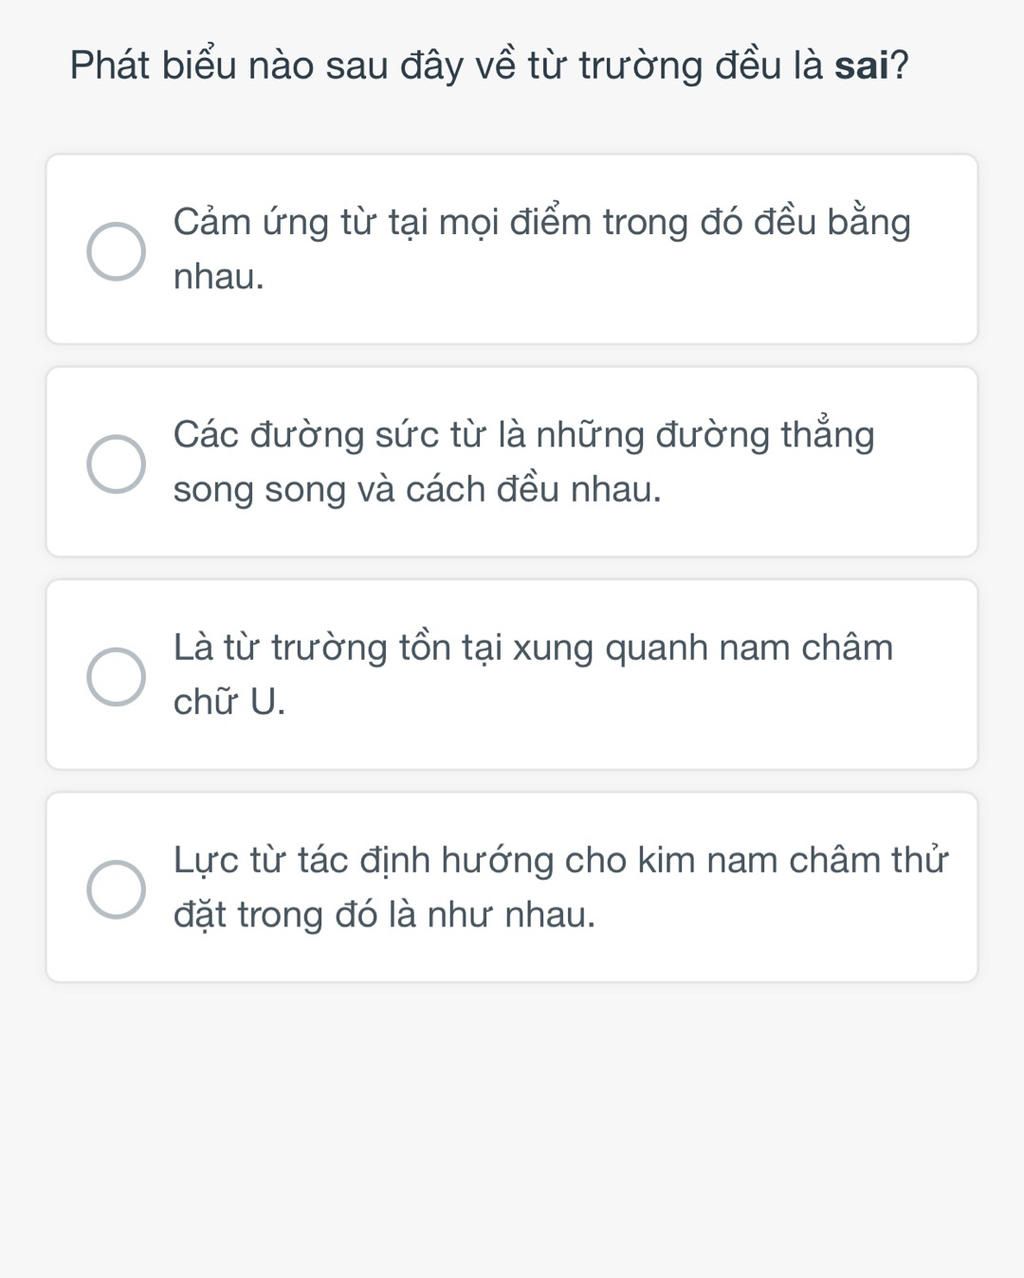Click "chữ U." in the third option
1024x1278 pixels.
pyautogui.click(x=229, y=702)
